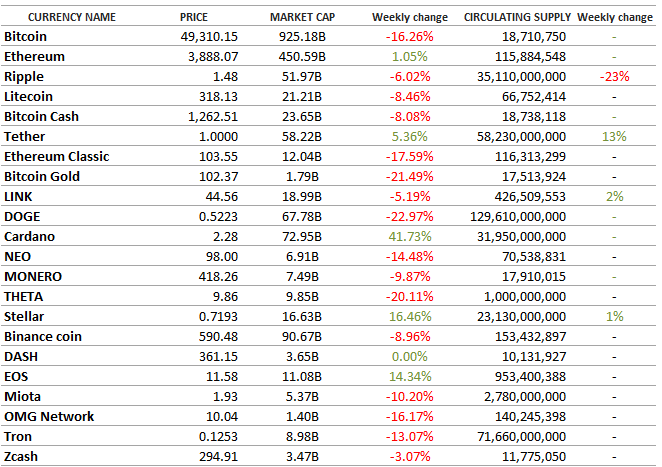Viewport: 662px width, 467px height.
Task: Click Ripple supply 35,110,000,000
Action: pos(521,77)
